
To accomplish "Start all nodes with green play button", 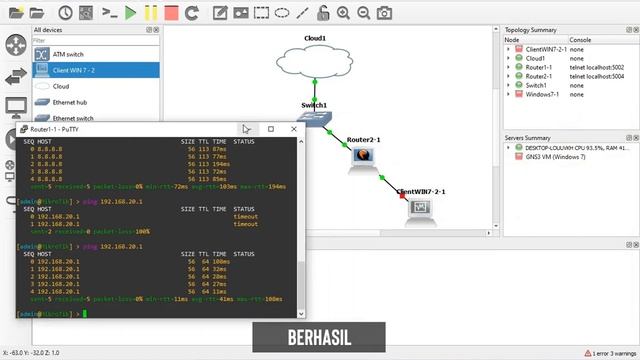I will point(131,13).
